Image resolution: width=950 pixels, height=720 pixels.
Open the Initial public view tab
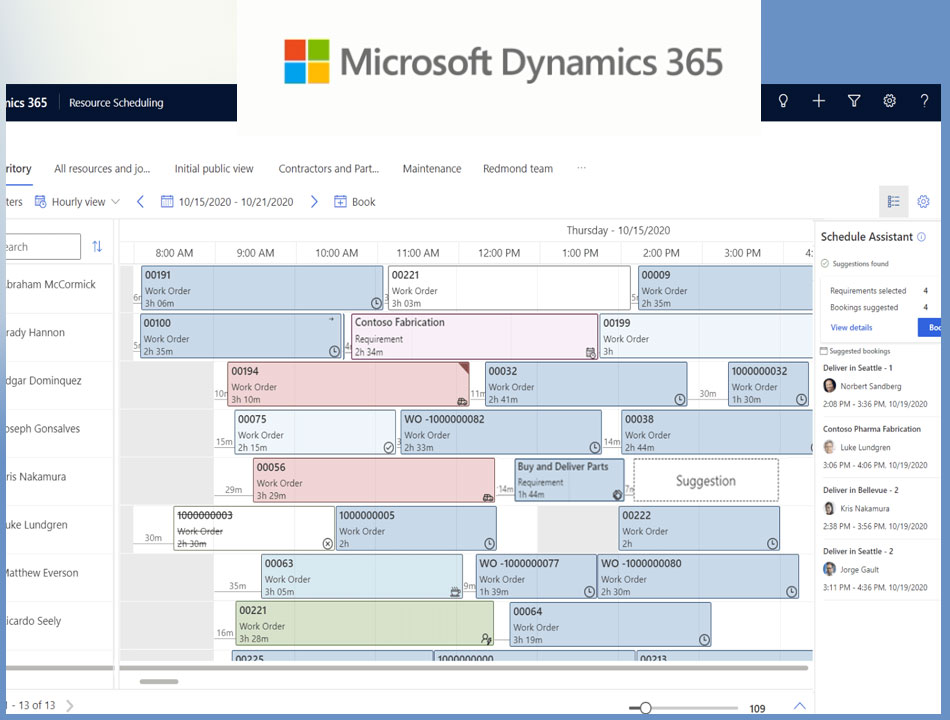click(214, 168)
